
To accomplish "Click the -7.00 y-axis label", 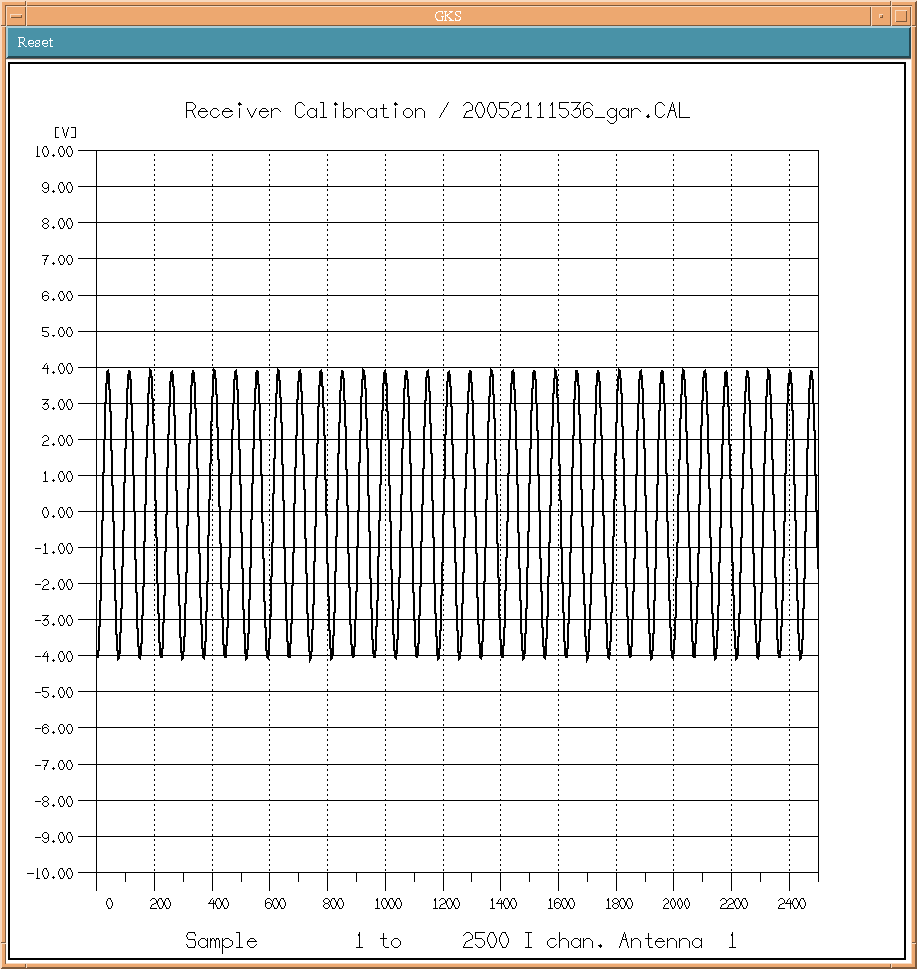I will click(x=54, y=766).
